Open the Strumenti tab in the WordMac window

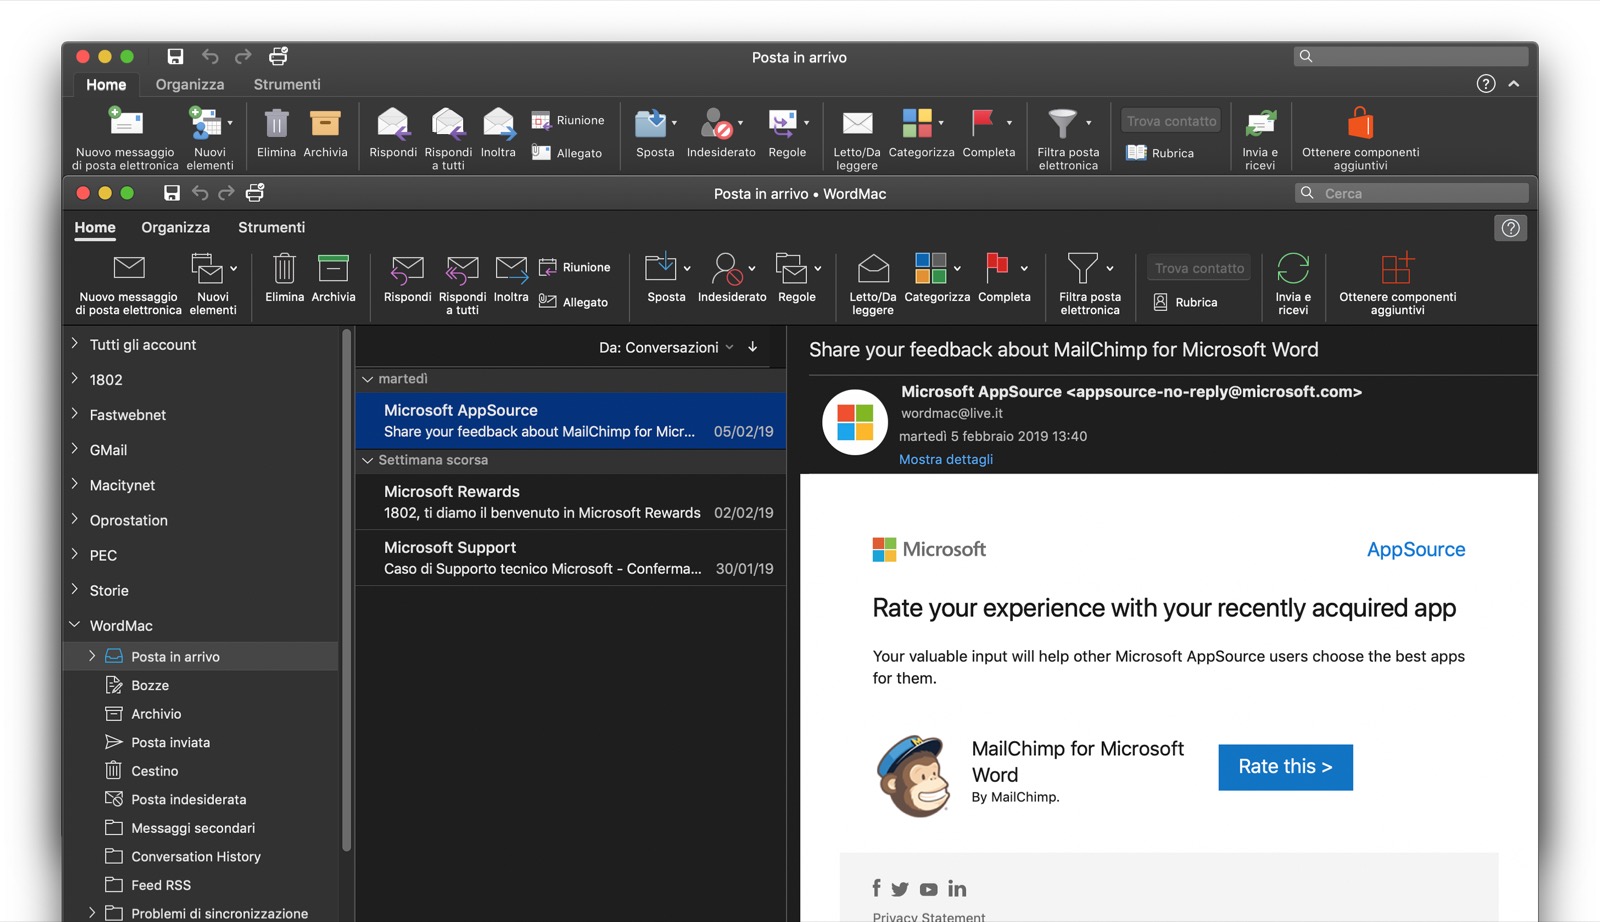271,227
